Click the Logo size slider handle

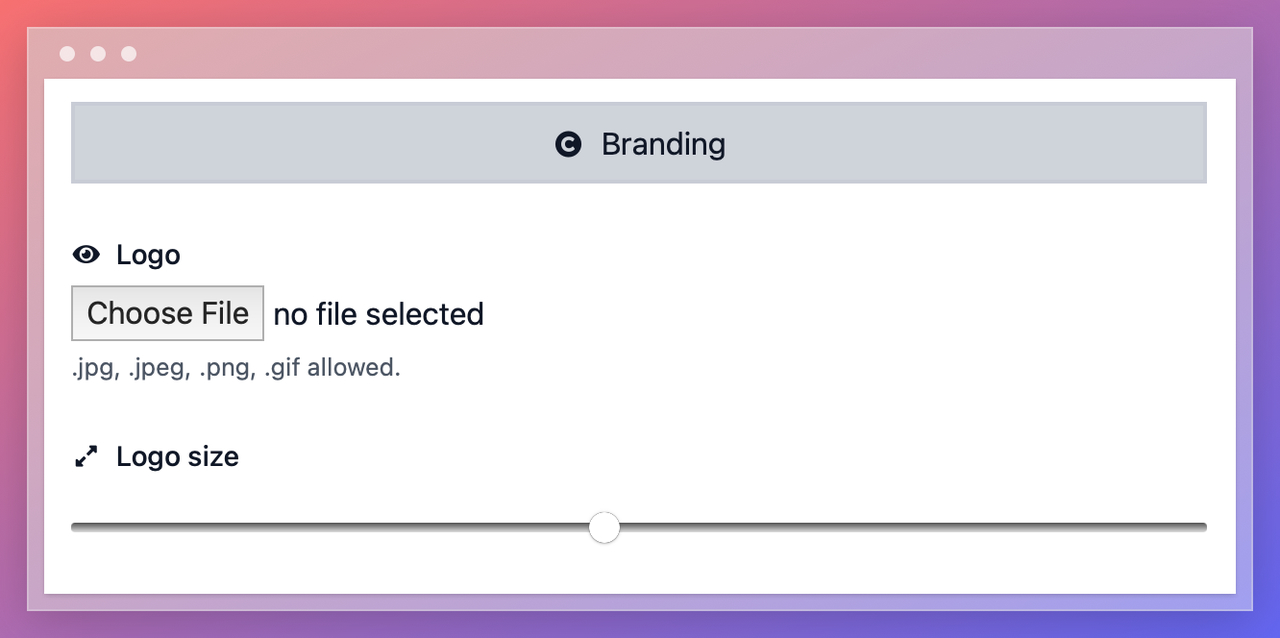coord(604,527)
